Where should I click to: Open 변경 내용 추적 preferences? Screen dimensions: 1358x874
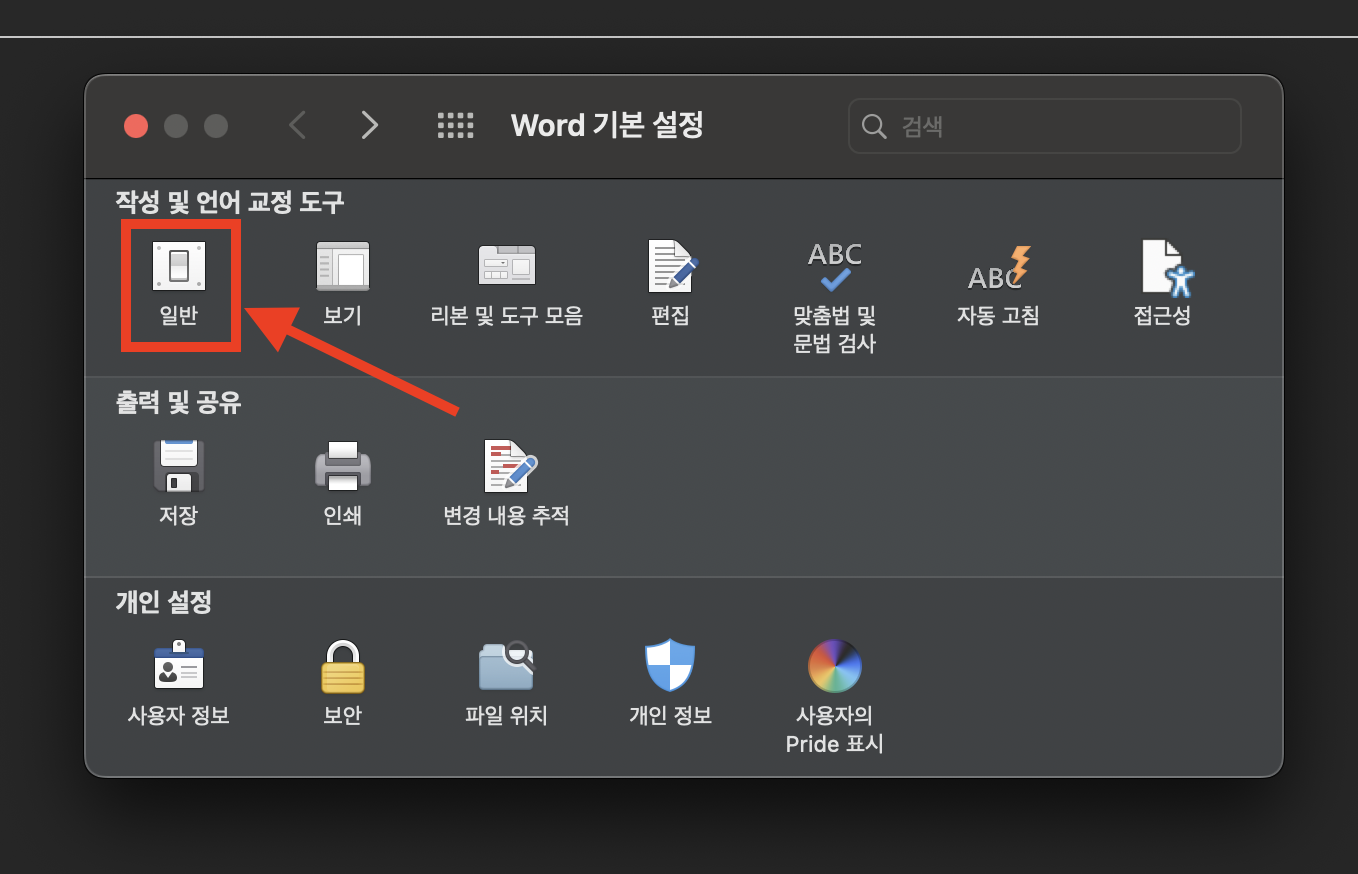[x=507, y=484]
